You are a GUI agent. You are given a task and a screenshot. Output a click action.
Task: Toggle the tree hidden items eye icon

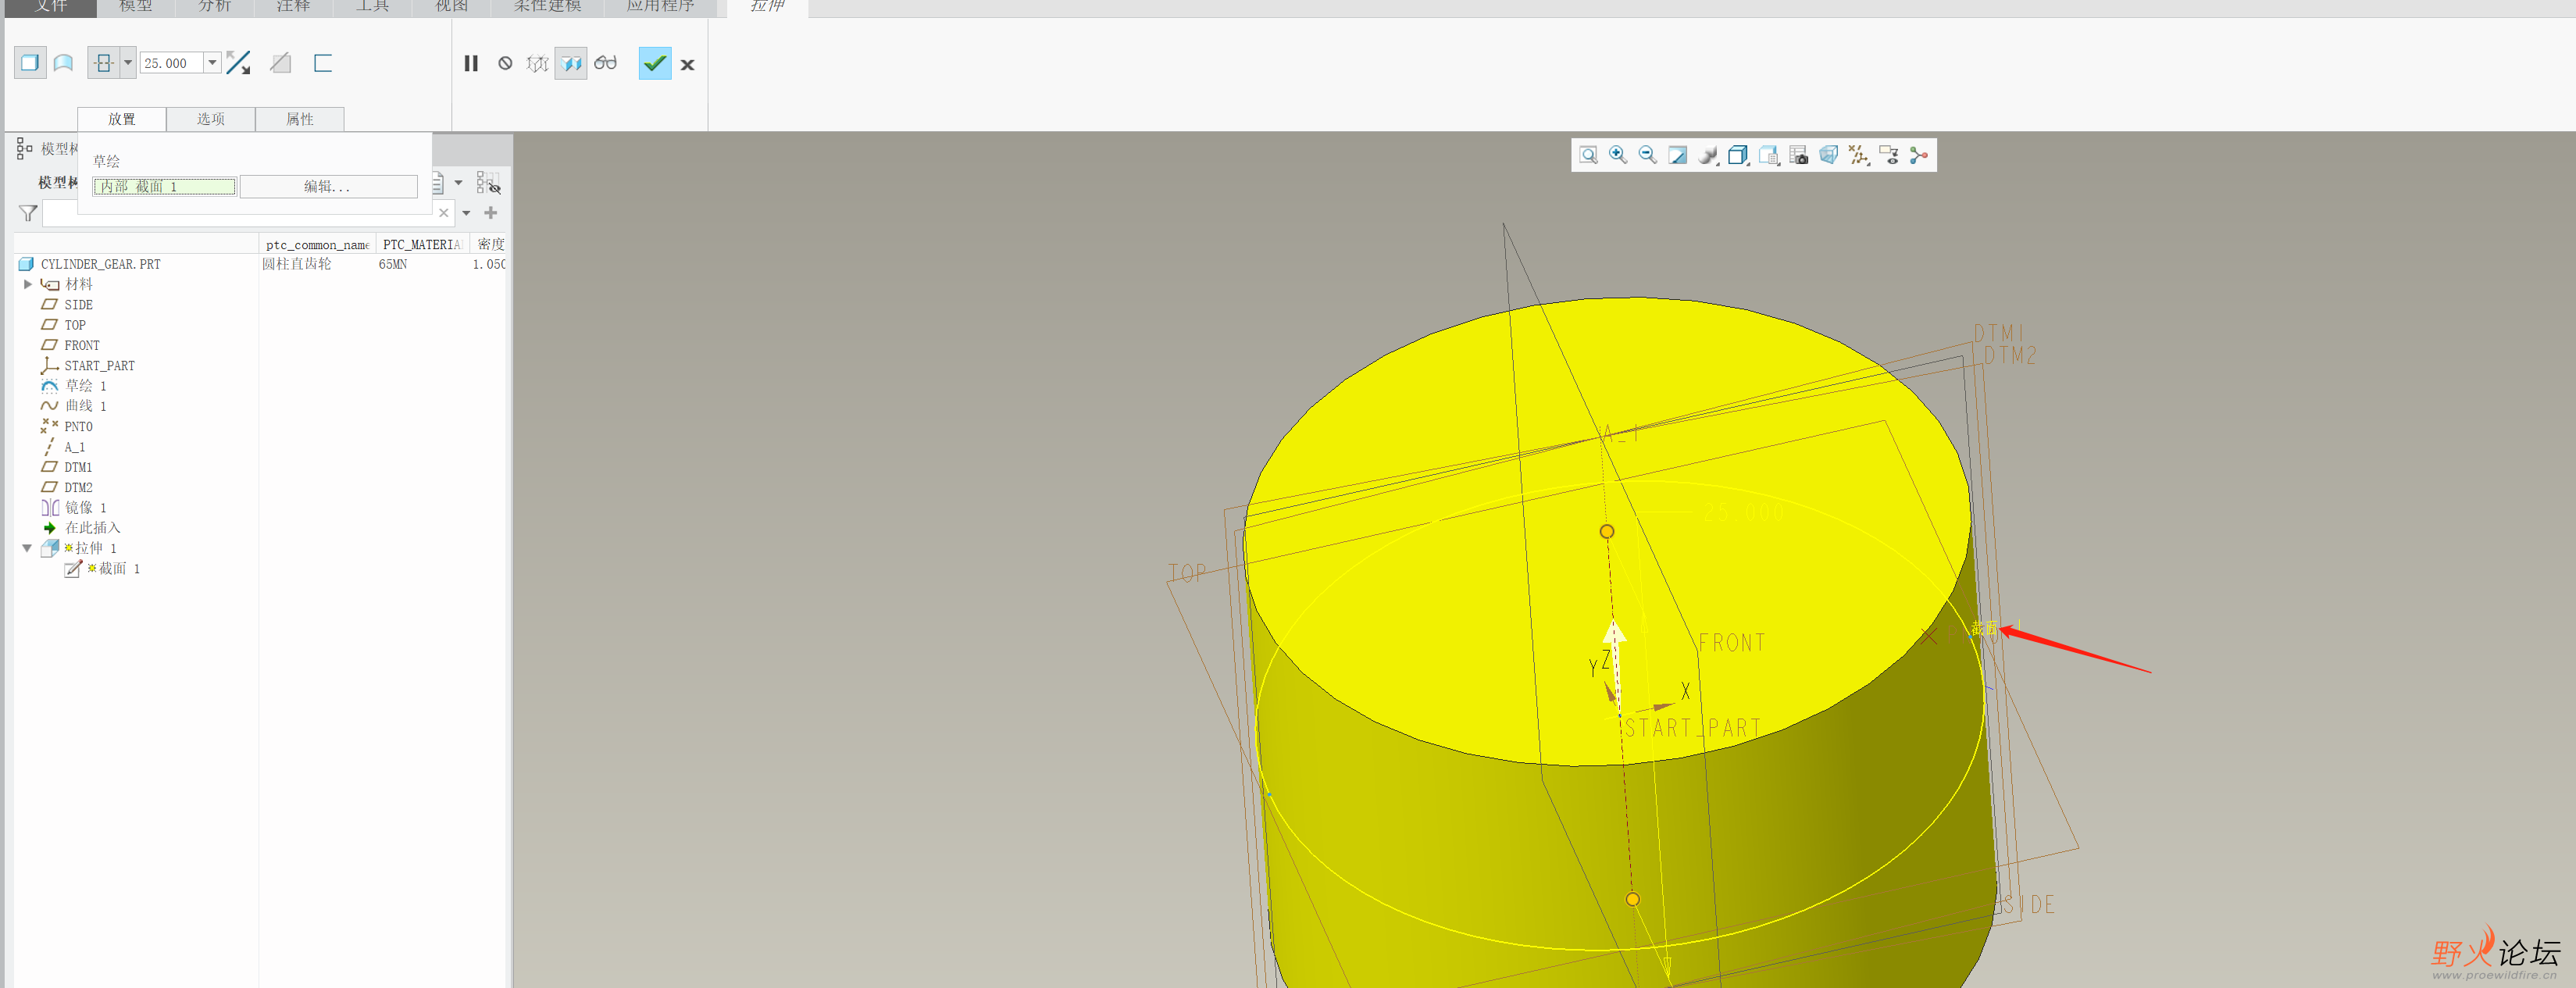(488, 183)
